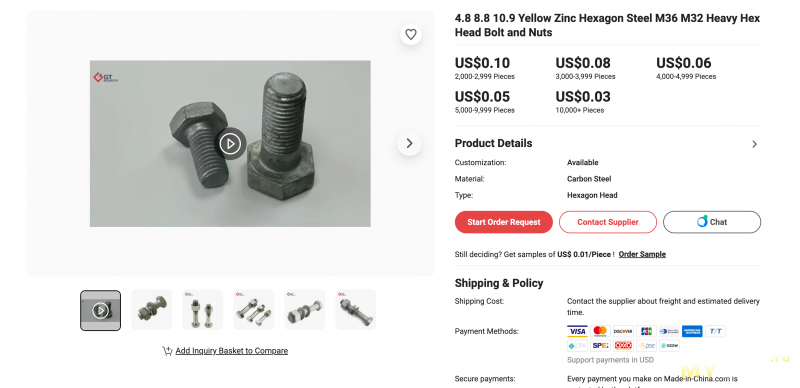Click the Start Order Request button
The width and height of the screenshot is (800, 388).
coord(504,222)
